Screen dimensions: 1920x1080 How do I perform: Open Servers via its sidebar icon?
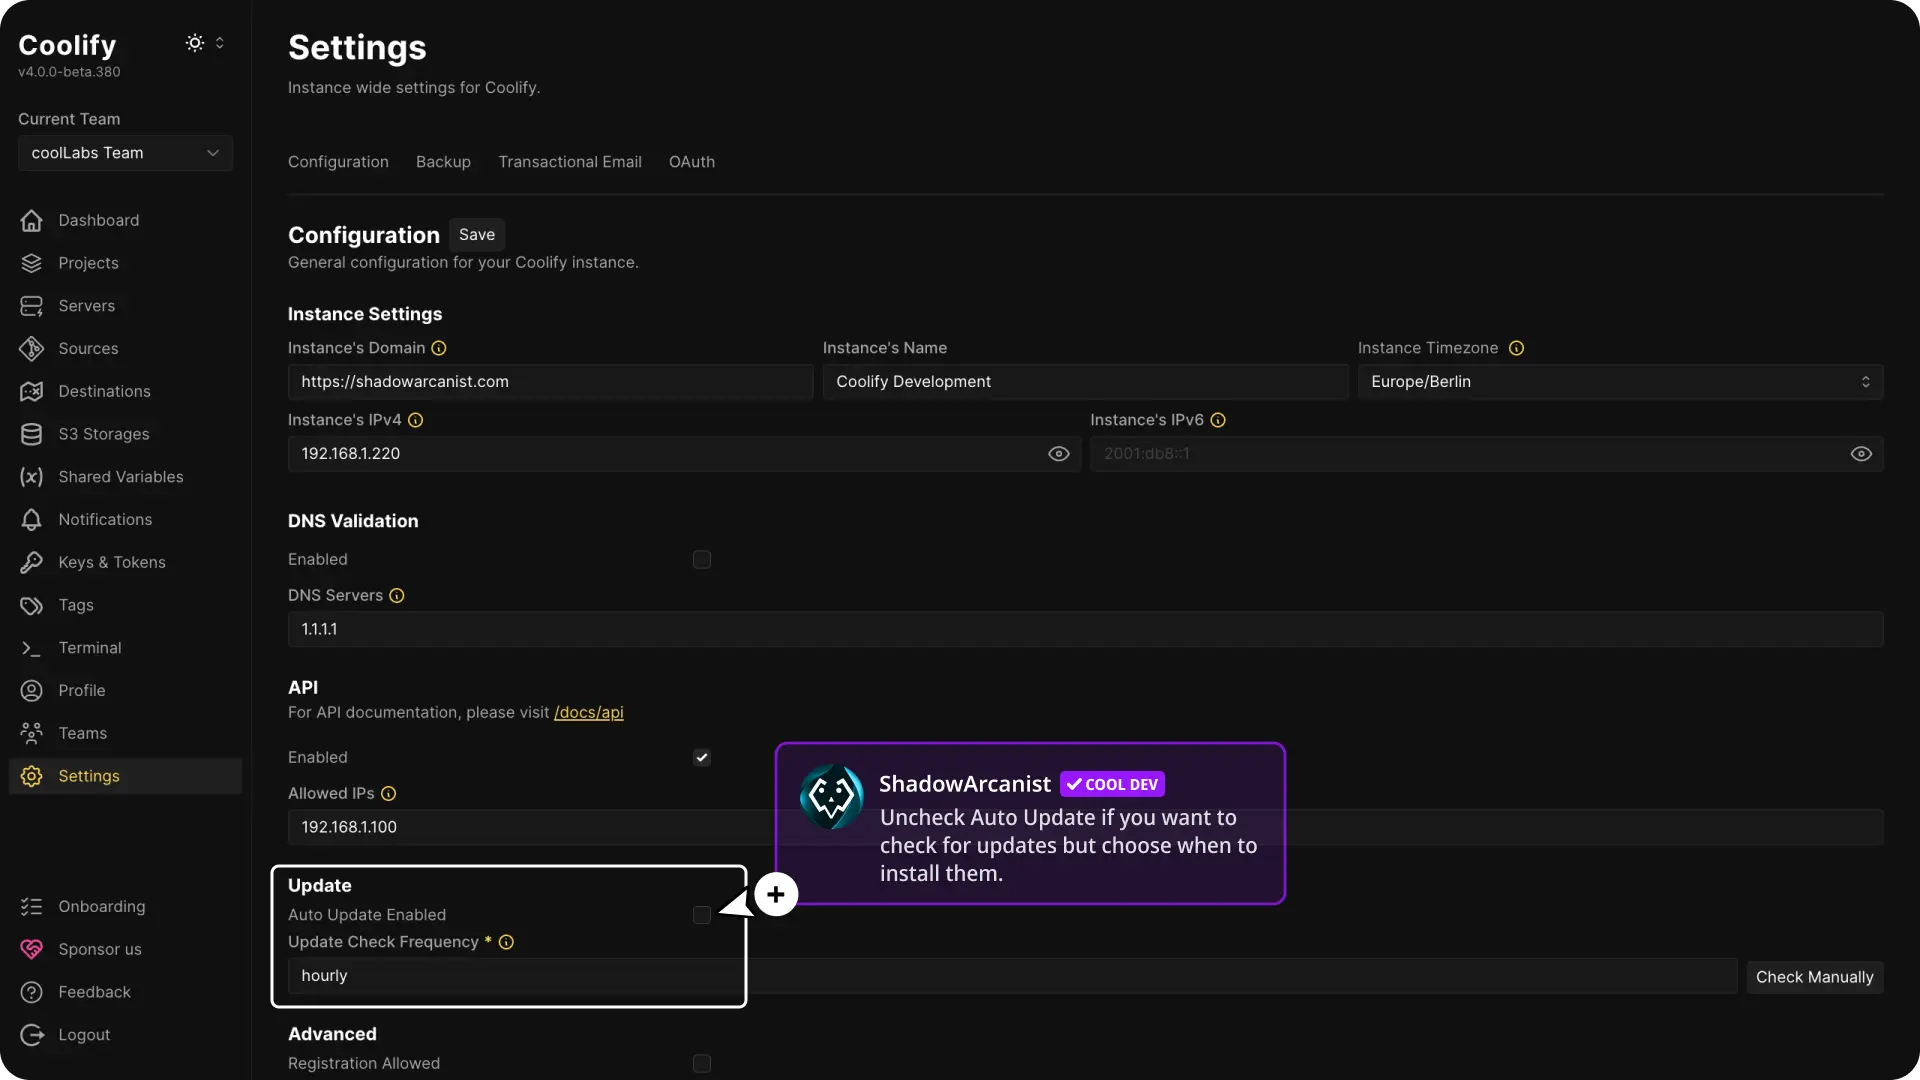(x=31, y=306)
